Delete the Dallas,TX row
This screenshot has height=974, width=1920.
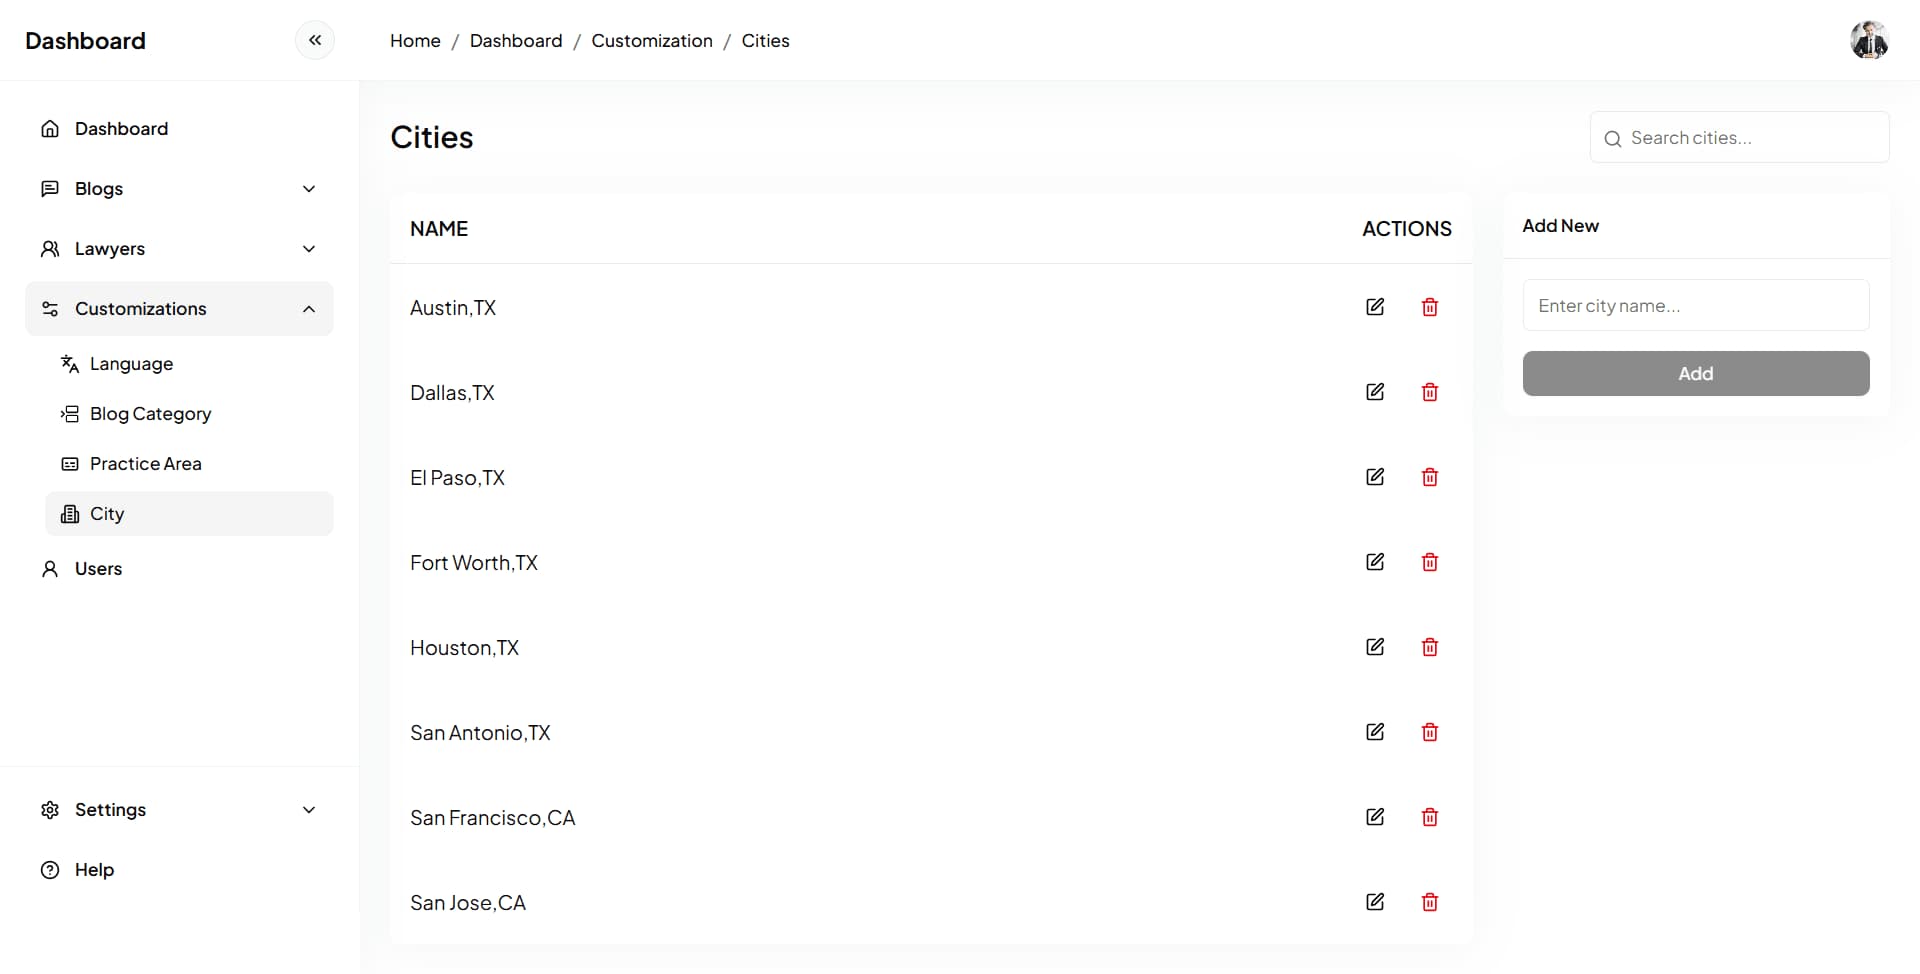pyautogui.click(x=1430, y=392)
